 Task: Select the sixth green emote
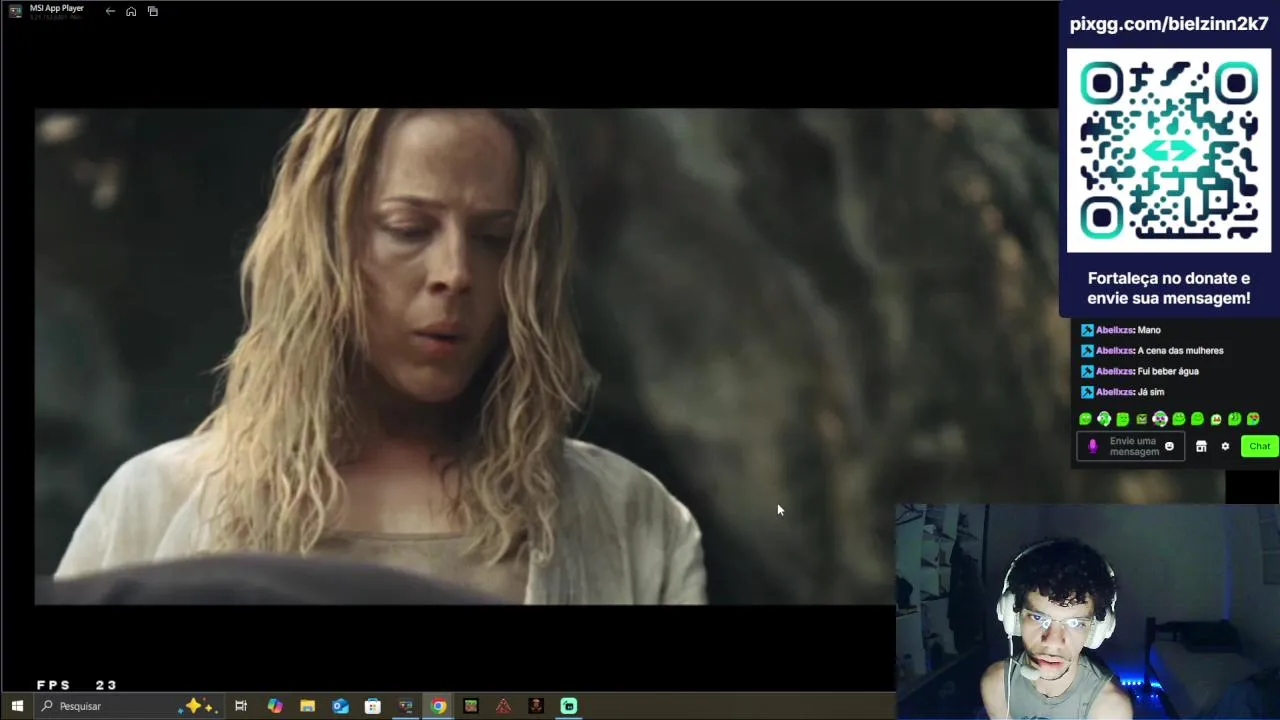tap(1179, 419)
